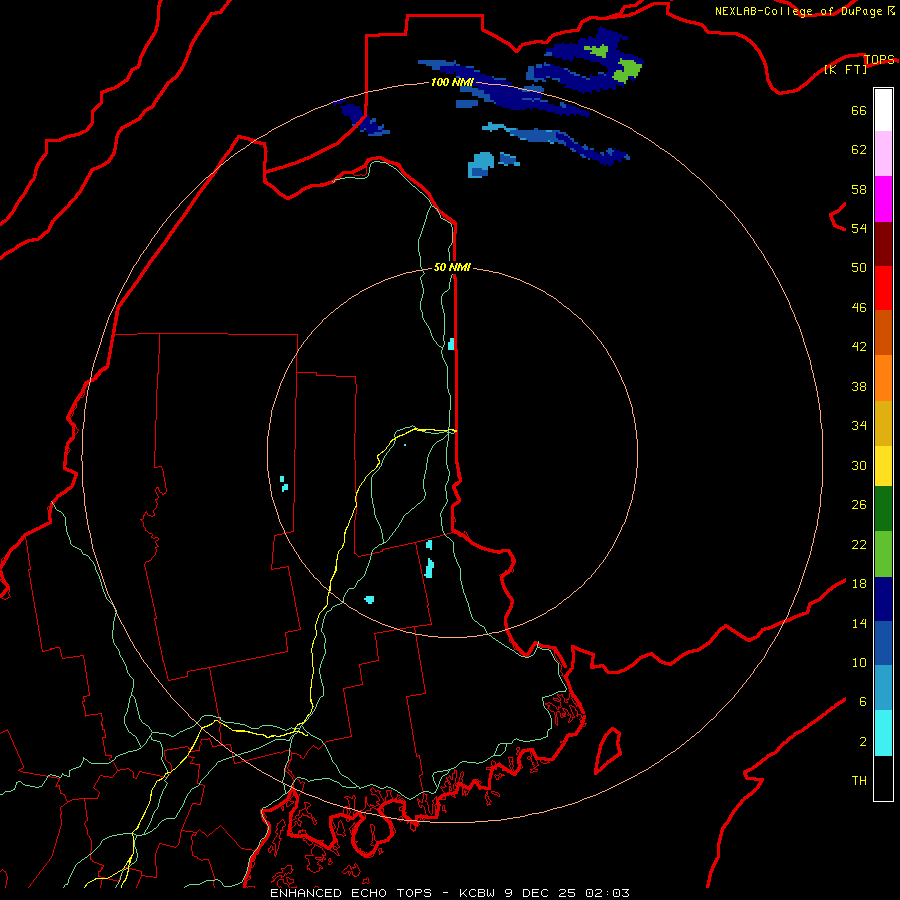This screenshot has width=900, height=900.
Task: Click the '100 NMI' range ring label
Action: pos(452,83)
